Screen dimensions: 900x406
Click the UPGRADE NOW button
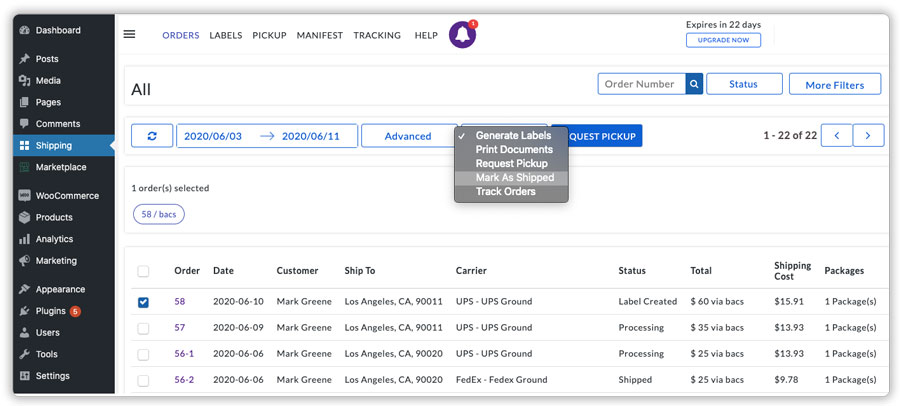723,40
